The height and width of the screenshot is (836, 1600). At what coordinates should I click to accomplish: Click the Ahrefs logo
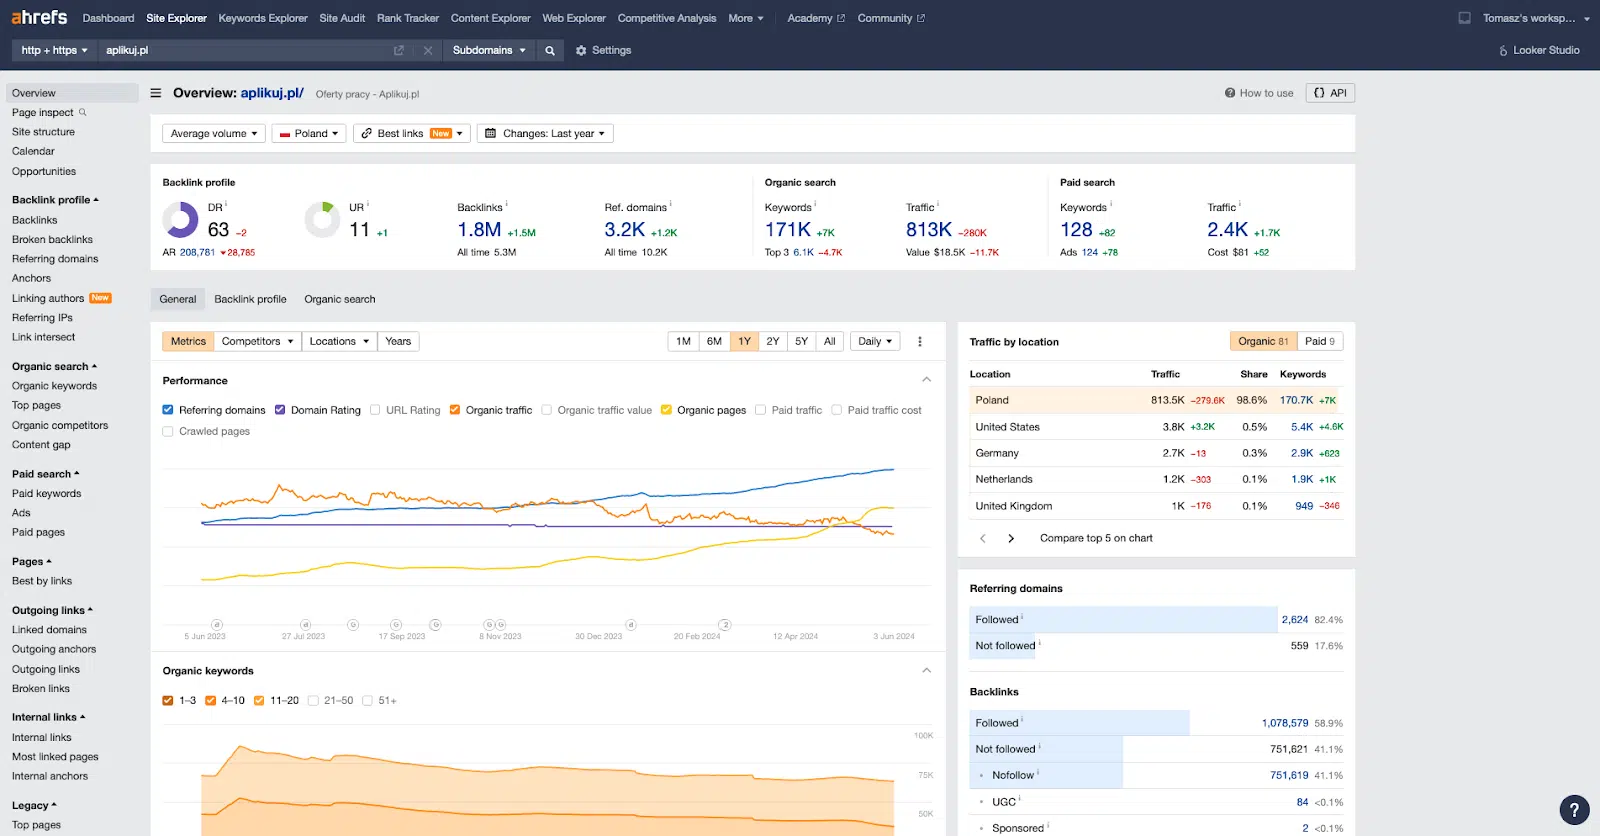[x=39, y=17]
